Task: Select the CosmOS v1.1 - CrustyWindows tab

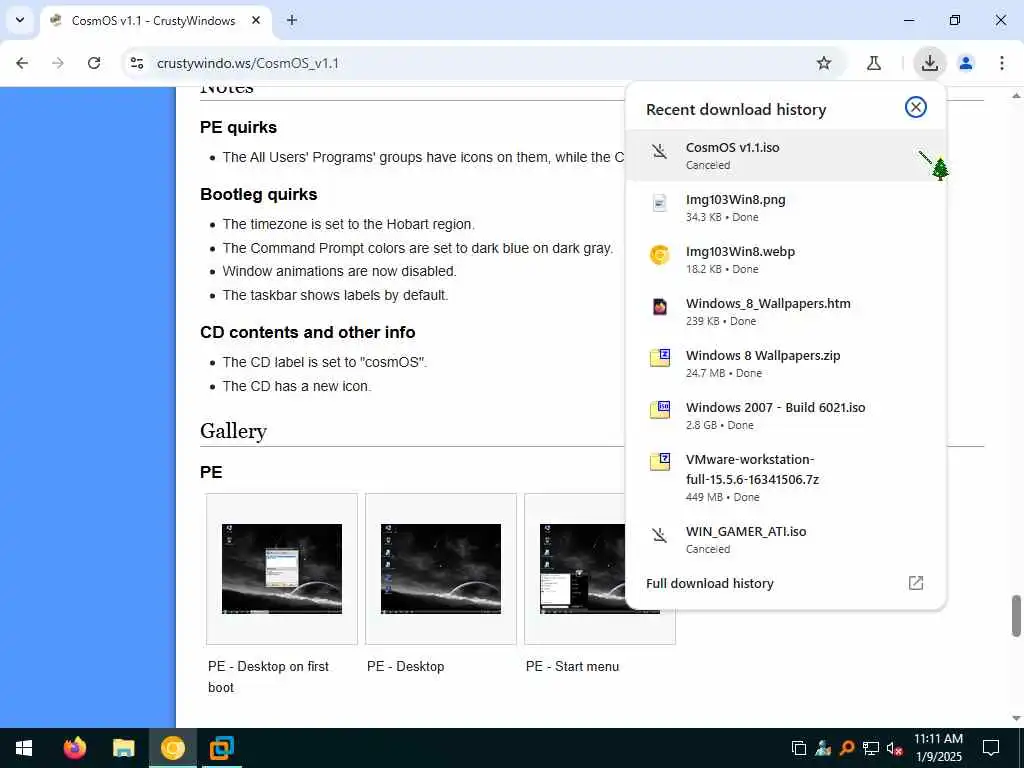Action: [x=155, y=20]
